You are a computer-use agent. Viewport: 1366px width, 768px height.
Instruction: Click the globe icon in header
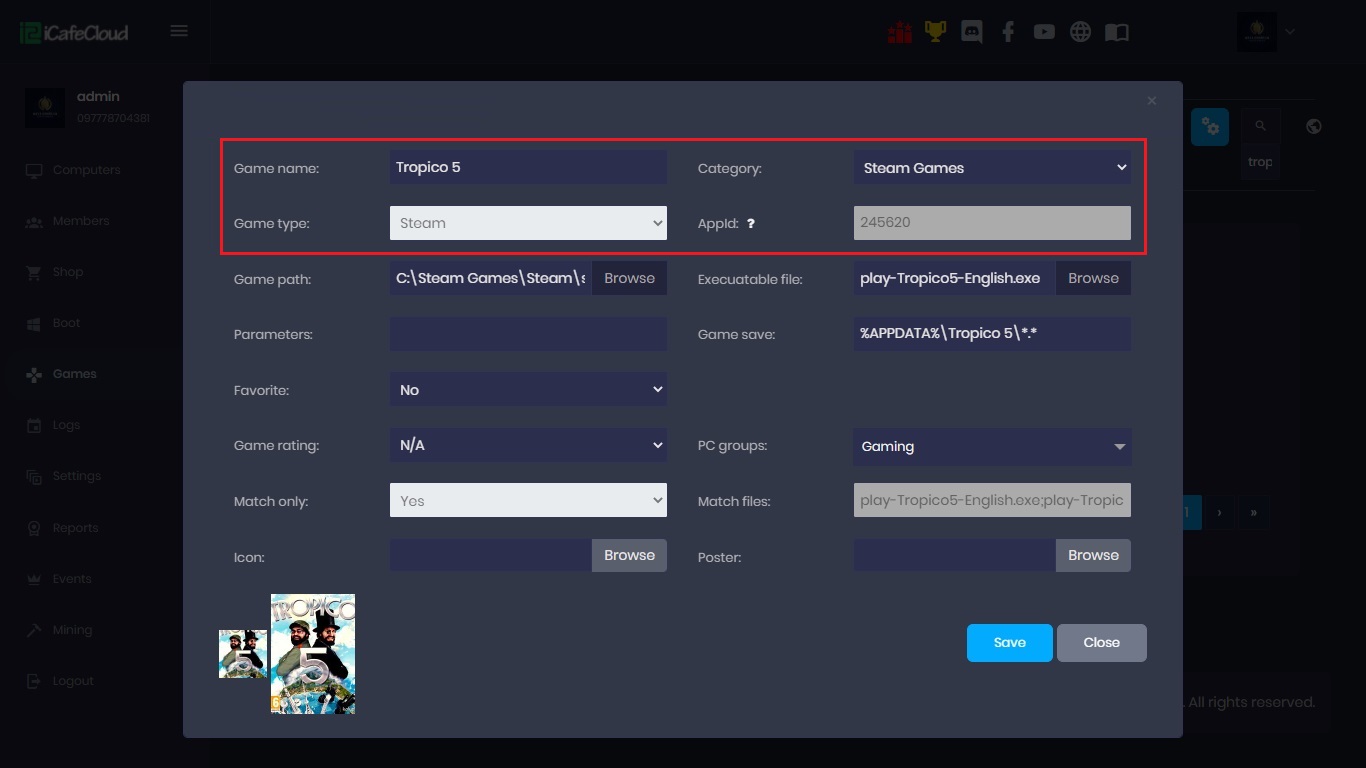1080,32
